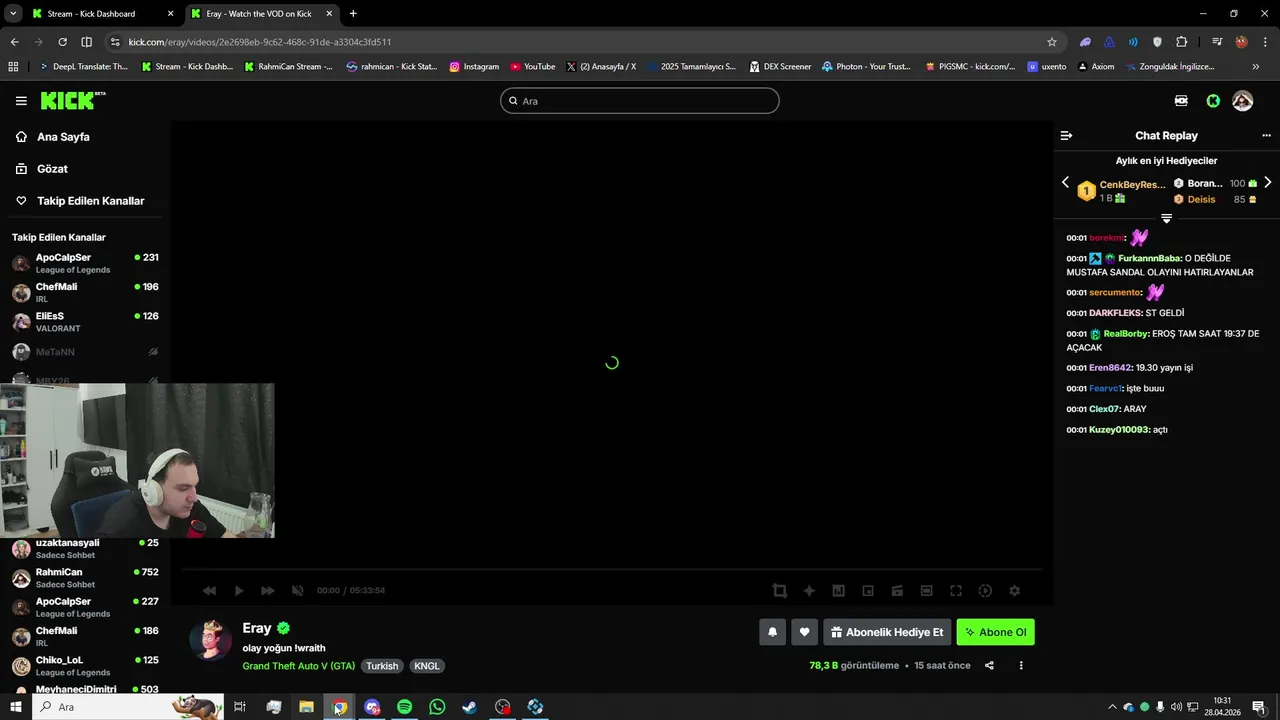Image resolution: width=1280 pixels, height=720 pixels.
Task: Open ApoCalpSer channel with 231 viewers
Action: [85, 263]
